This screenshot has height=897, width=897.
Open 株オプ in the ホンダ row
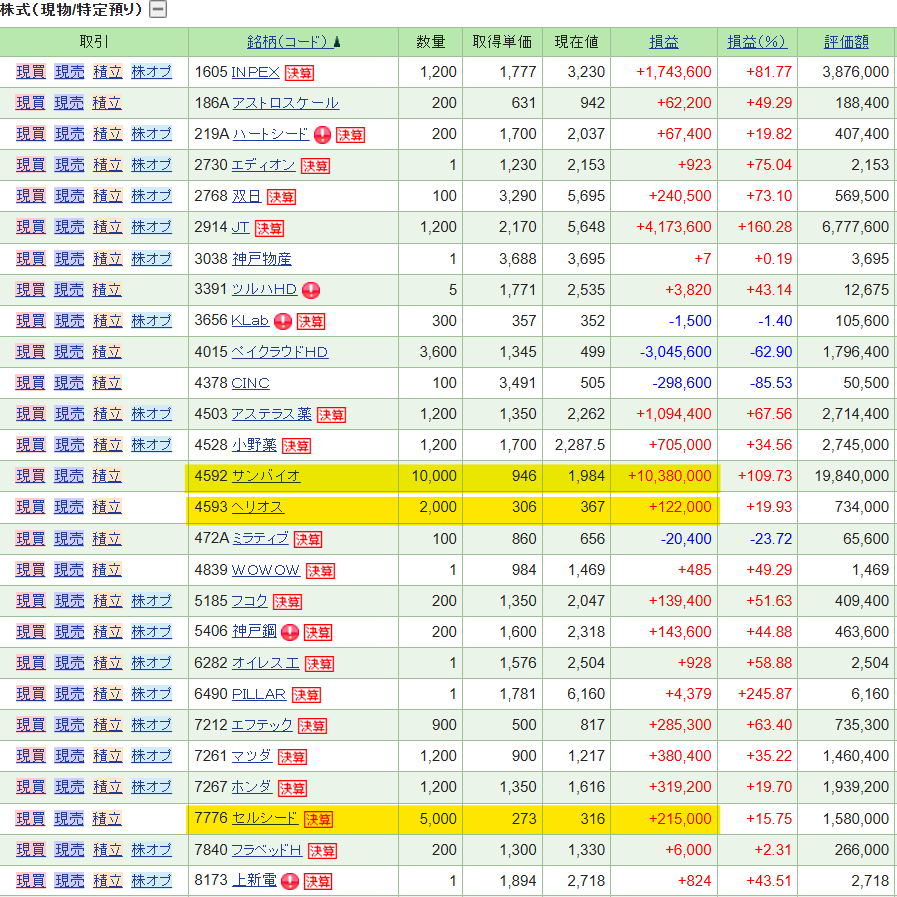click(152, 787)
